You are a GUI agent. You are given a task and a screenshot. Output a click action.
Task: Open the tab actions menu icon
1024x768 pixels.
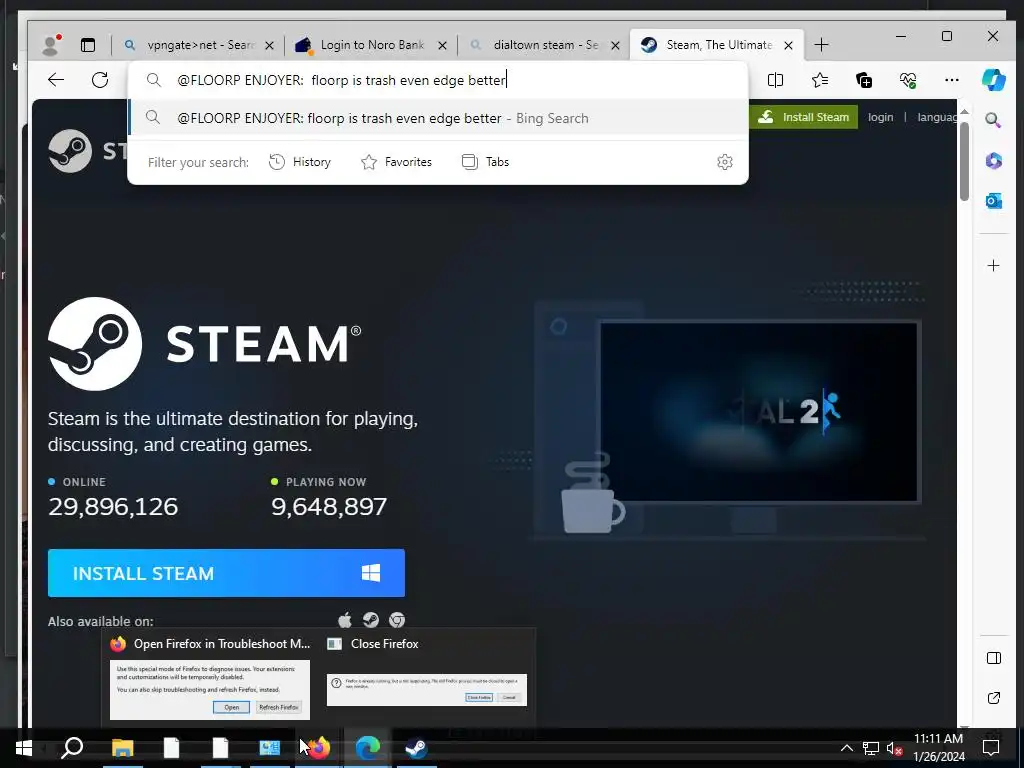coord(88,45)
